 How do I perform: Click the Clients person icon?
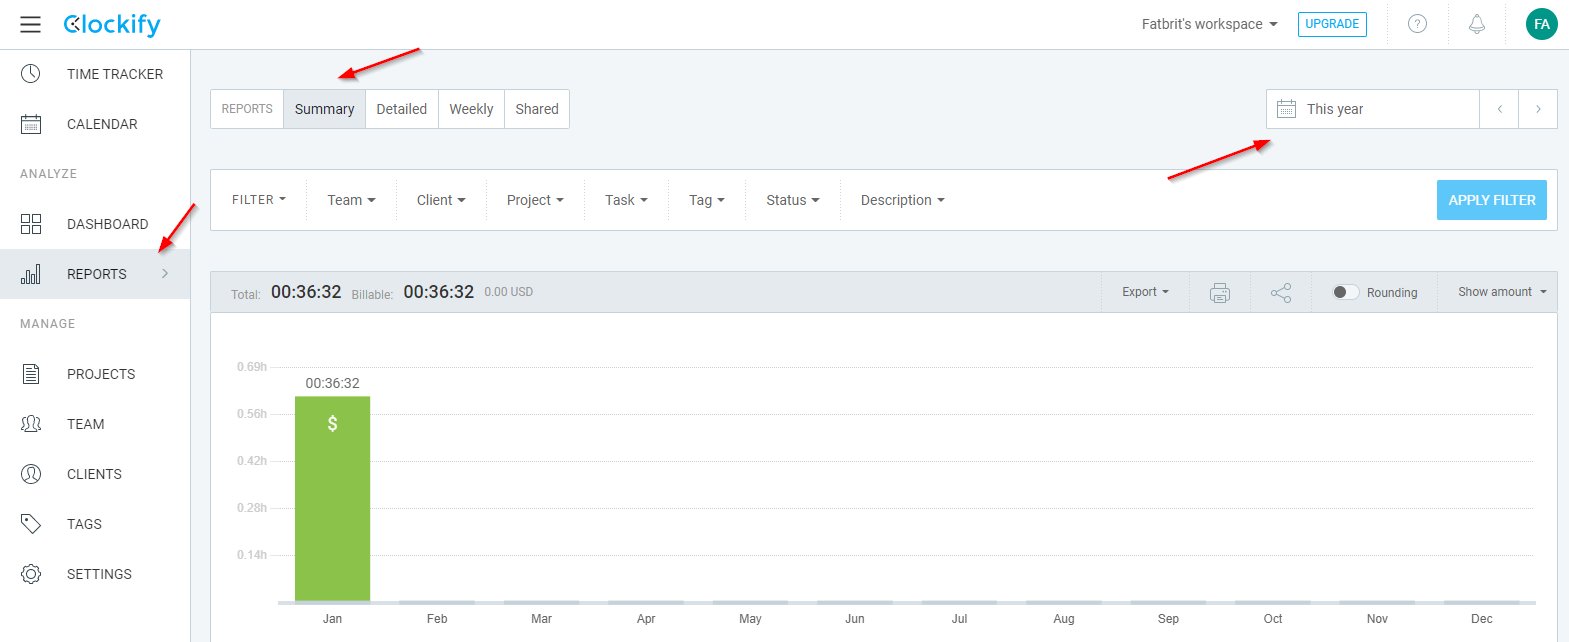pos(31,474)
